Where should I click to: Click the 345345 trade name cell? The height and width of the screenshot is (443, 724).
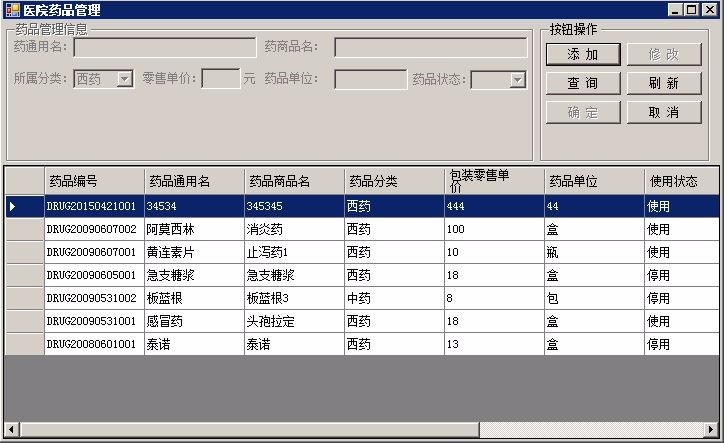[x=295, y=206]
